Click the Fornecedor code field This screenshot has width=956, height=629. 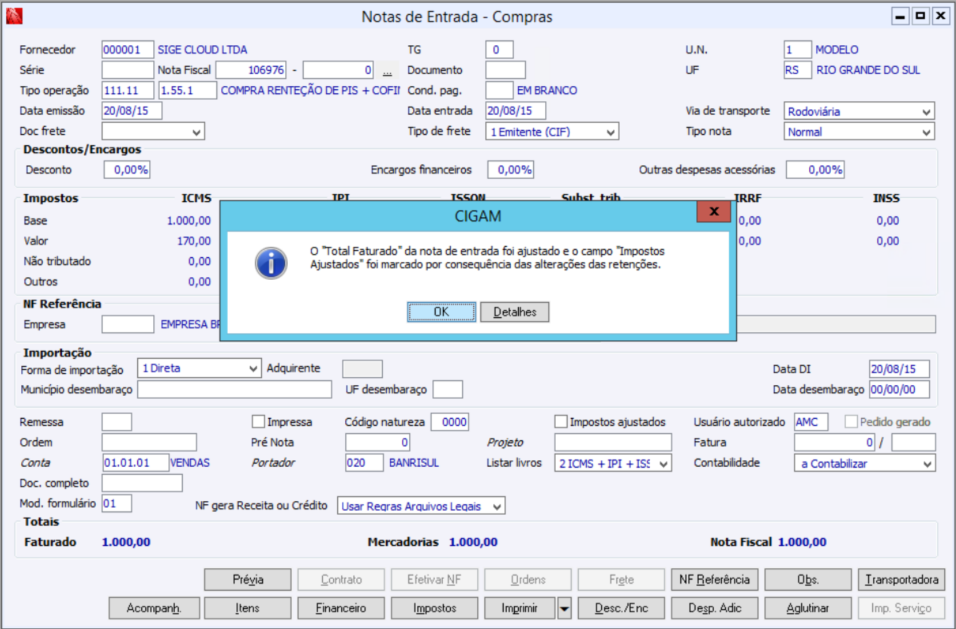click(127, 50)
